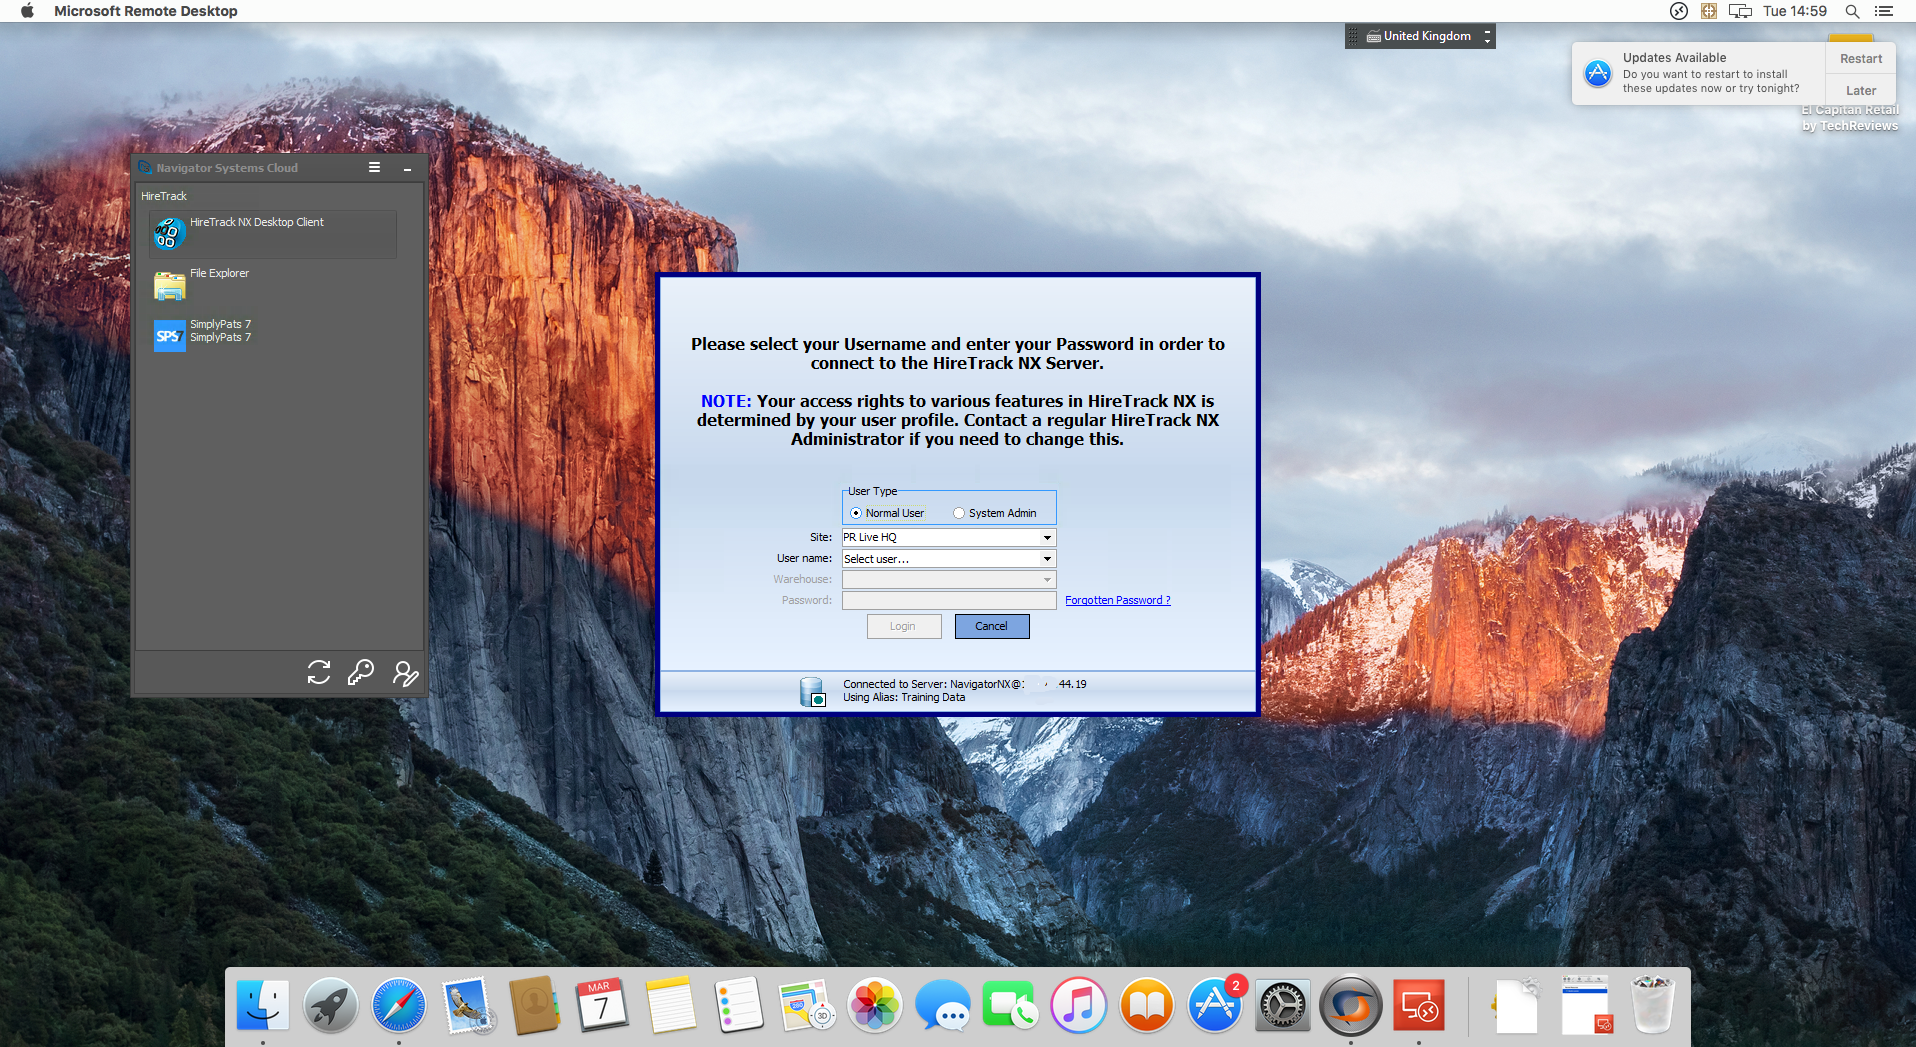
Task: Click the user sign-out icon in panel
Action: 405,673
